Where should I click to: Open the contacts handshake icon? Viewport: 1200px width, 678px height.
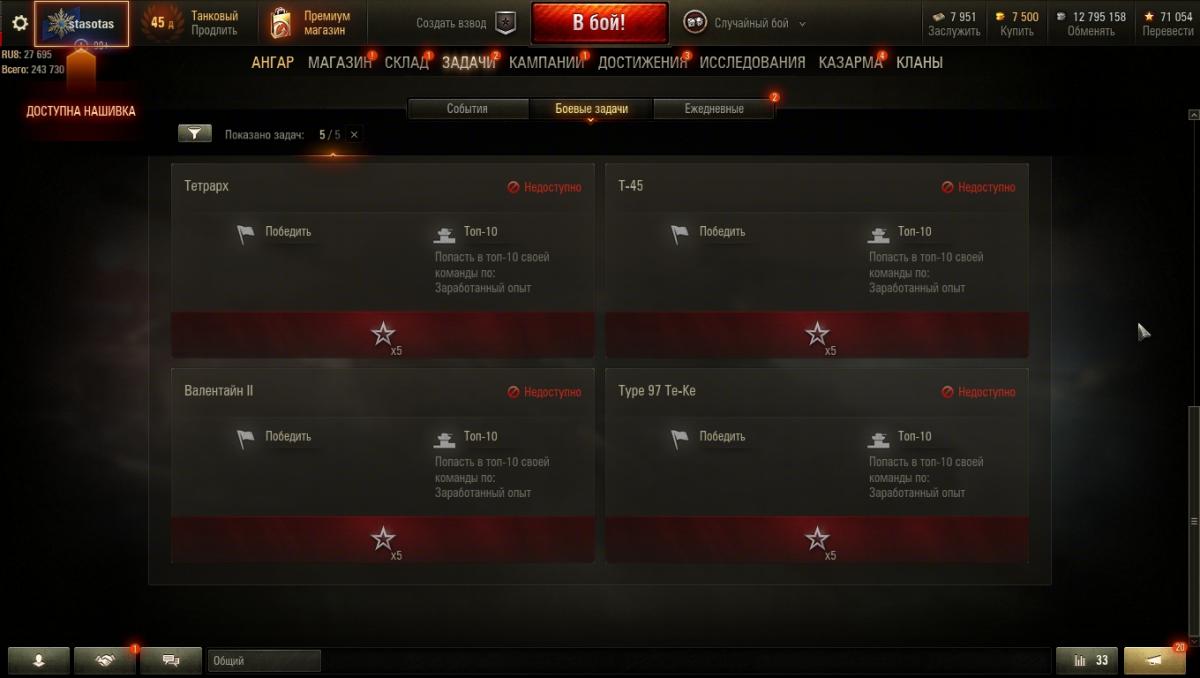(x=104, y=660)
